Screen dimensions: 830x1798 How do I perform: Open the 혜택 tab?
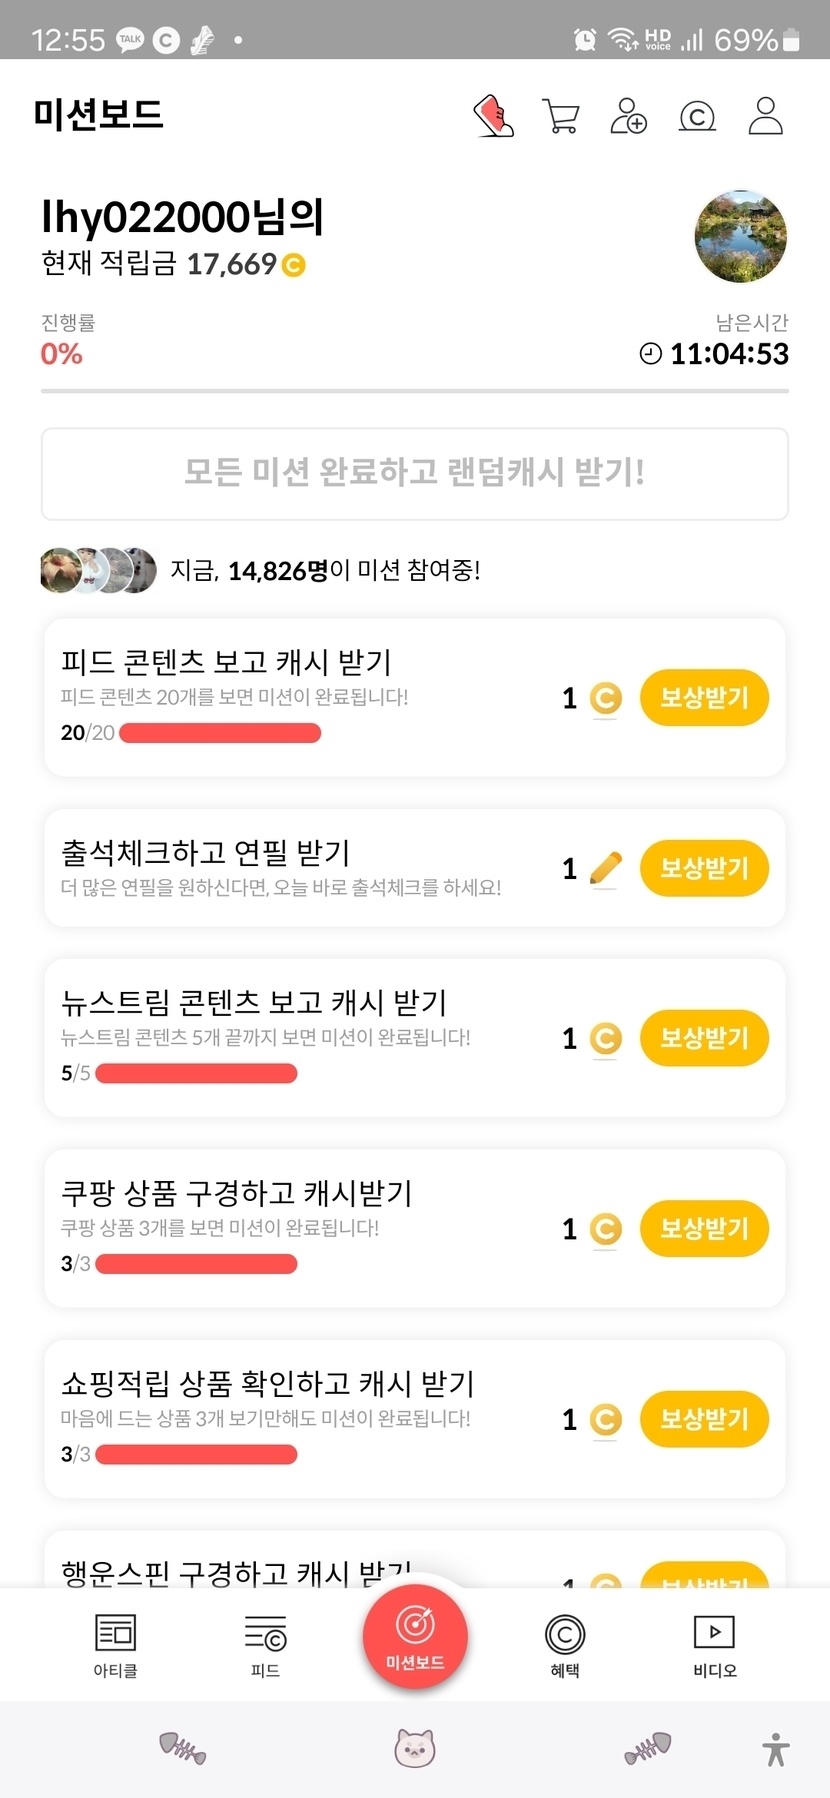[x=565, y=1645]
